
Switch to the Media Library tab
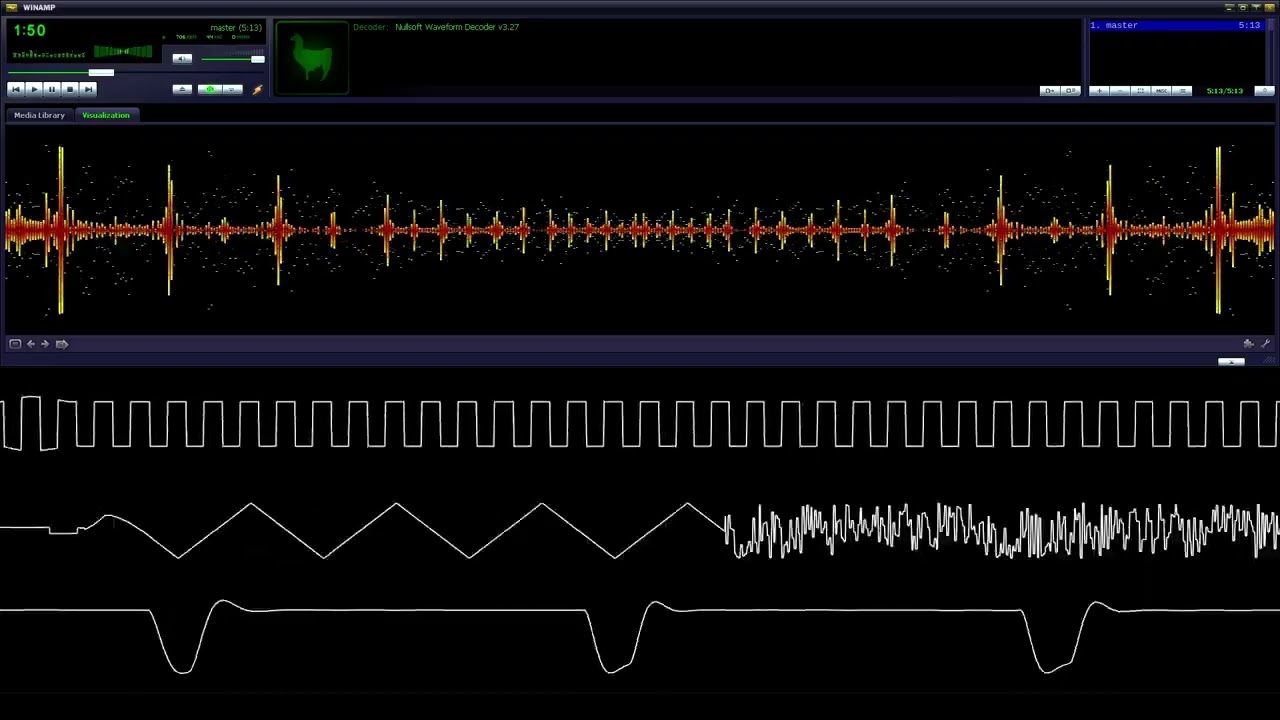click(x=39, y=115)
